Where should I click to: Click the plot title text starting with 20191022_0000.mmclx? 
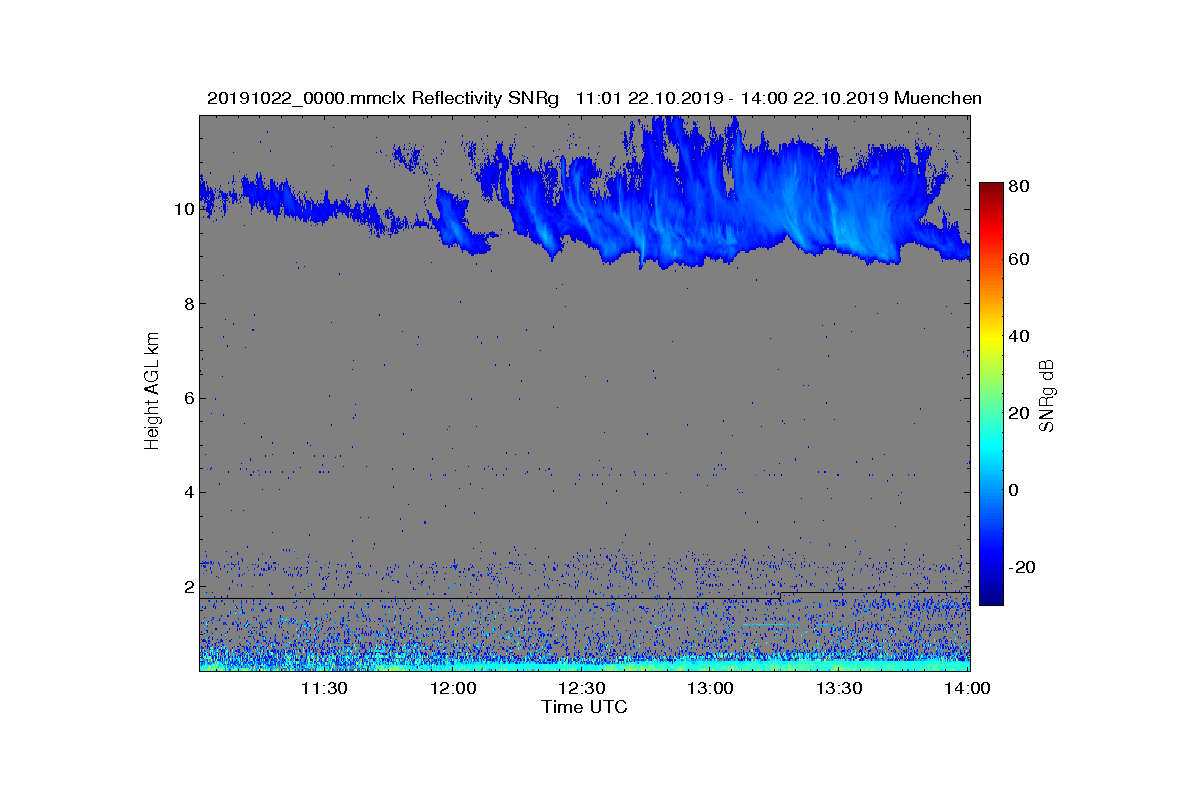click(594, 98)
